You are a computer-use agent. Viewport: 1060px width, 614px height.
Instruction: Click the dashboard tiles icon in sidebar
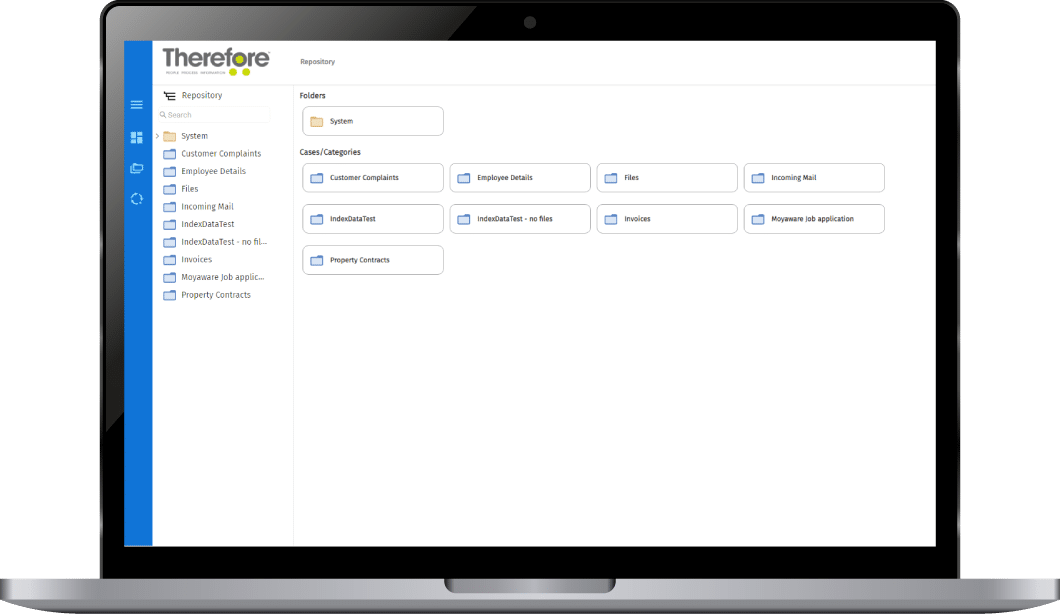point(137,137)
